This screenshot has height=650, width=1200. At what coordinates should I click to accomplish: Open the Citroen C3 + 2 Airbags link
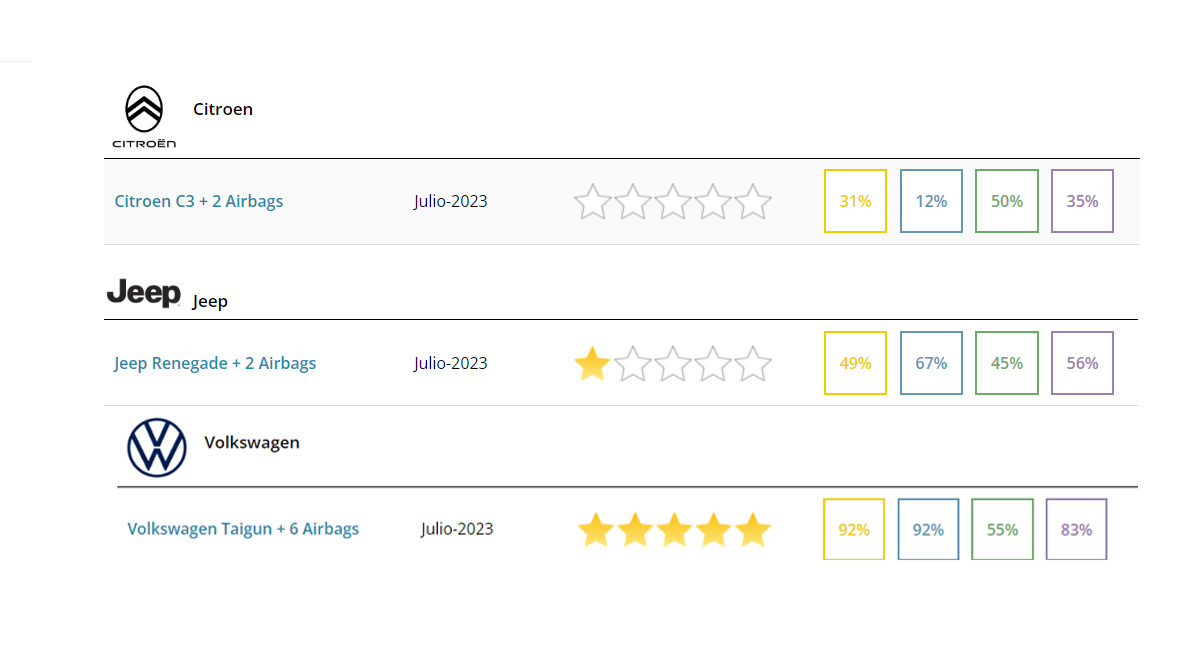click(199, 201)
